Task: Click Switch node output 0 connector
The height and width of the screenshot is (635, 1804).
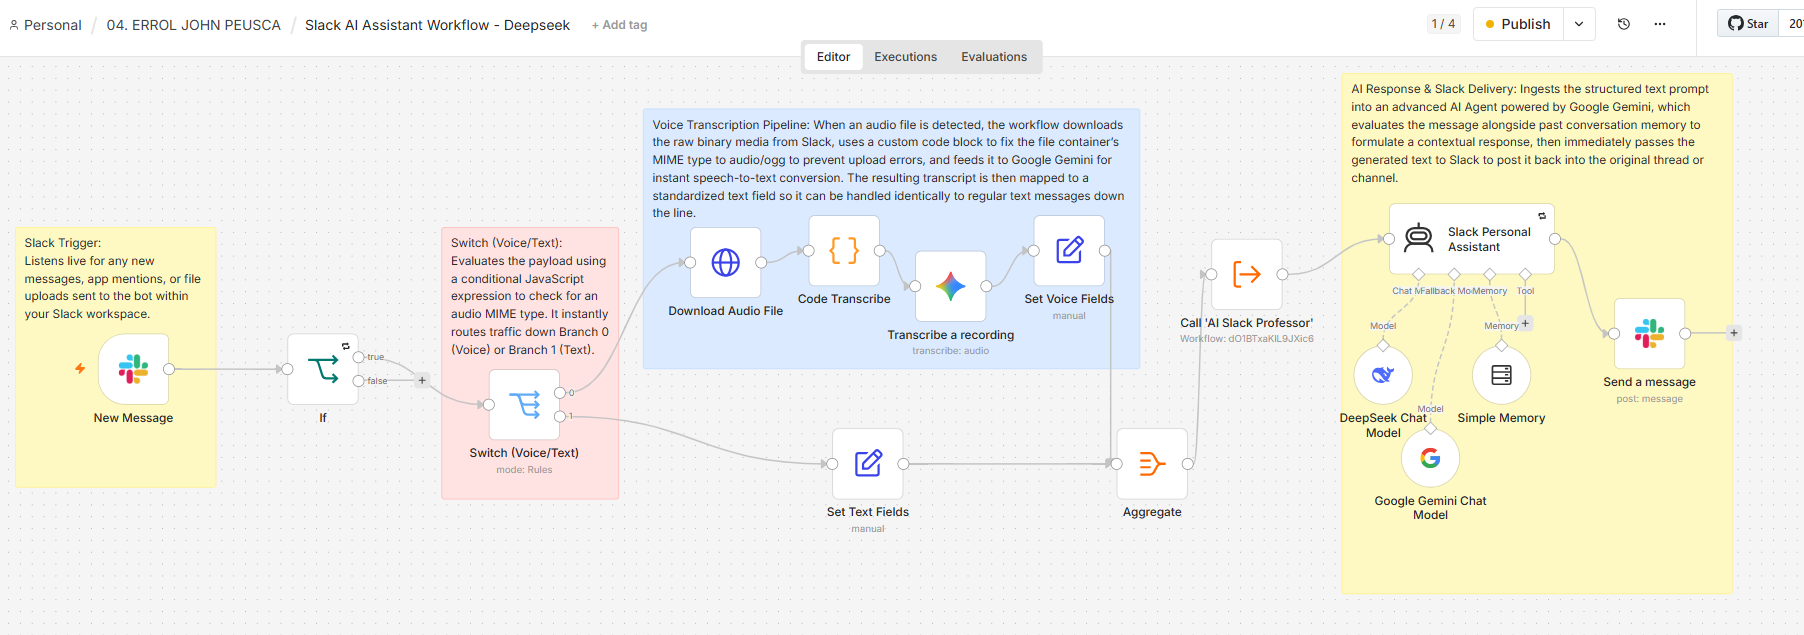Action: (x=559, y=393)
